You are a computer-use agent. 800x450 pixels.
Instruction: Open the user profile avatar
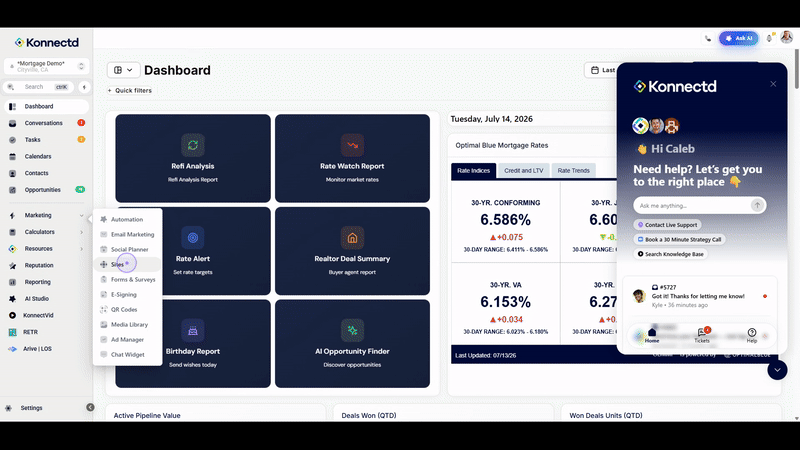tap(786, 37)
